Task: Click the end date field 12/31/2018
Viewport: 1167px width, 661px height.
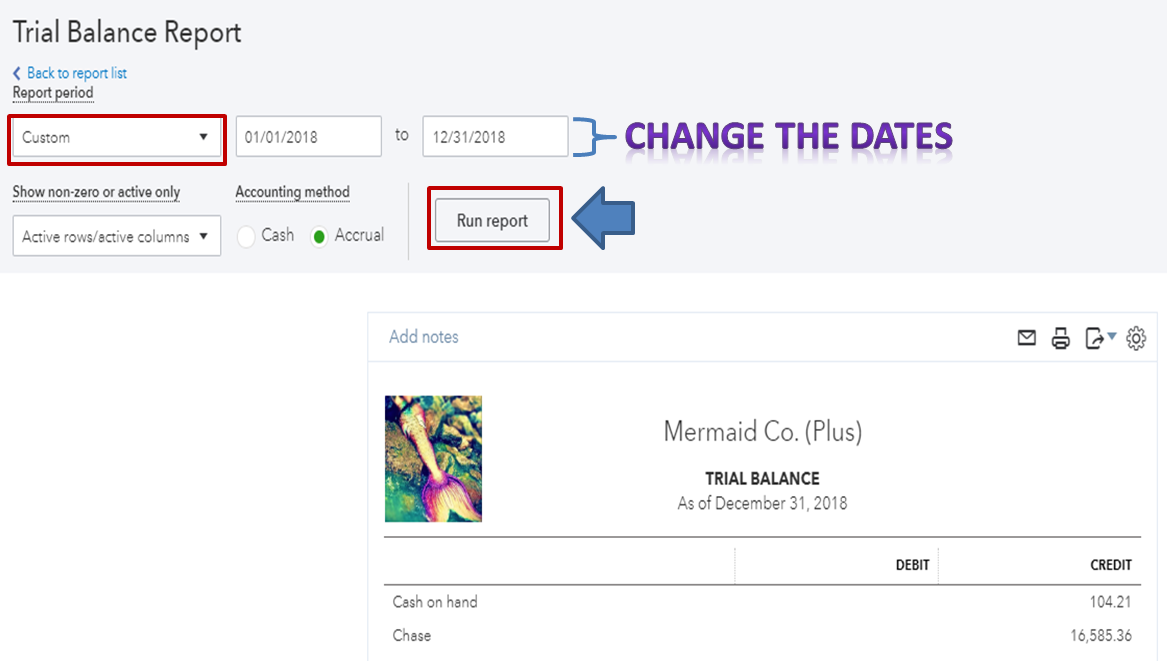Action: click(x=496, y=137)
